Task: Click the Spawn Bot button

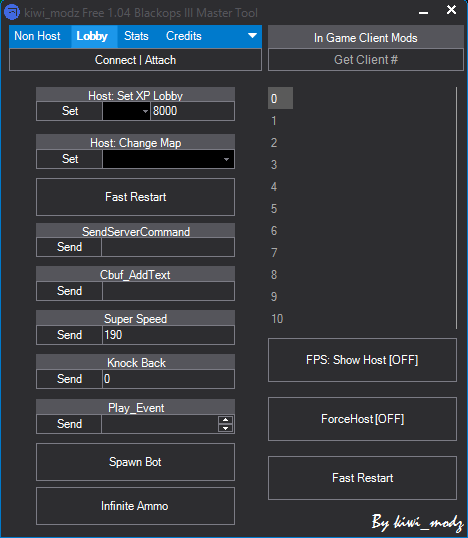Action: click(x=136, y=462)
